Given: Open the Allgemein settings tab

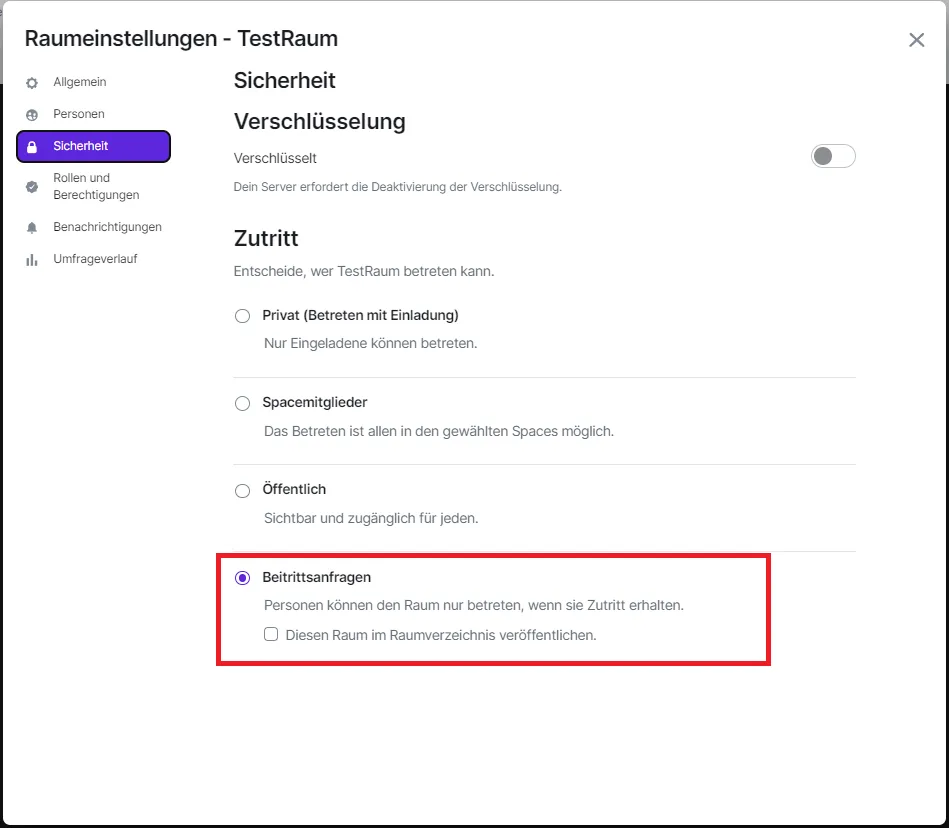Looking at the screenshot, I should [80, 82].
